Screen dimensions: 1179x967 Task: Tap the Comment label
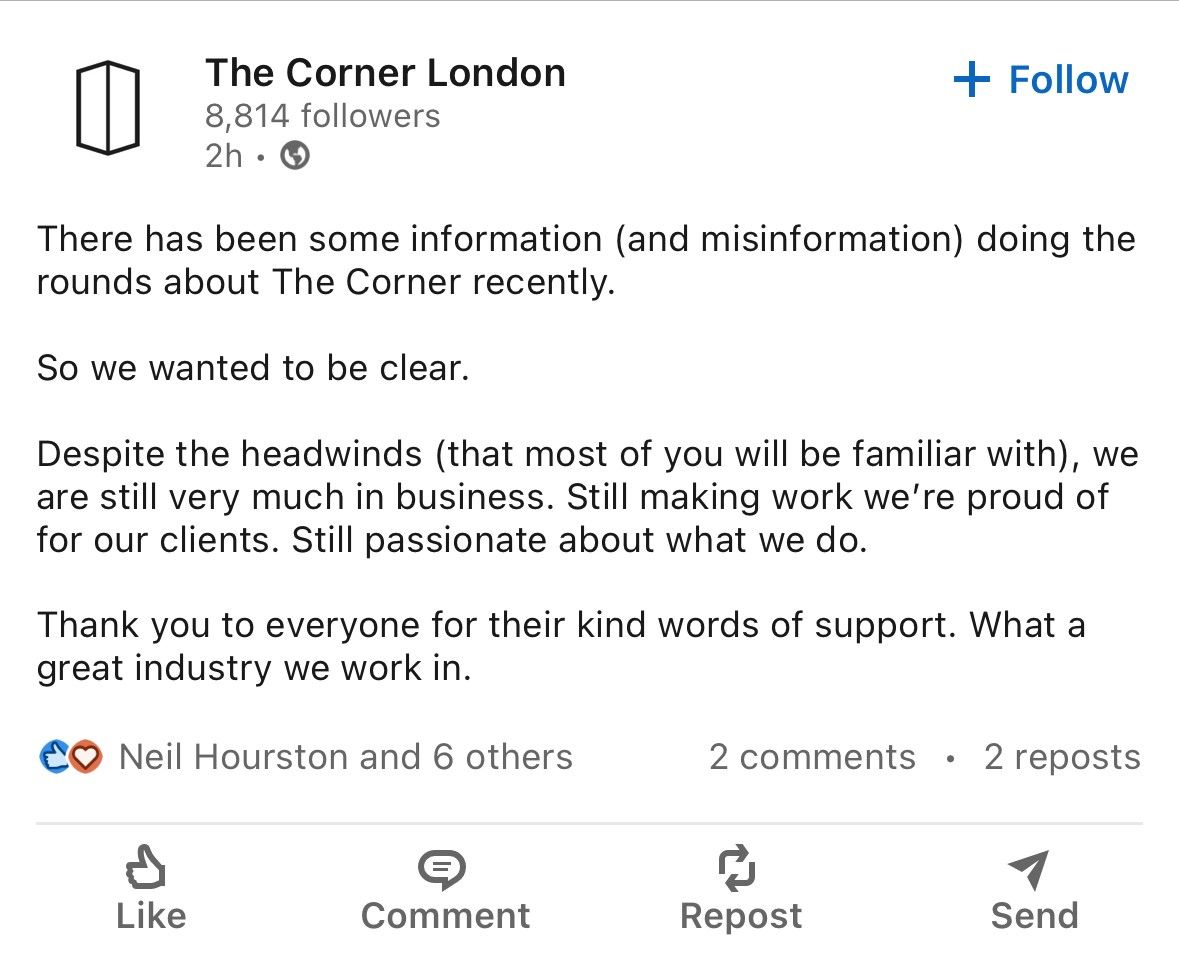[445, 916]
